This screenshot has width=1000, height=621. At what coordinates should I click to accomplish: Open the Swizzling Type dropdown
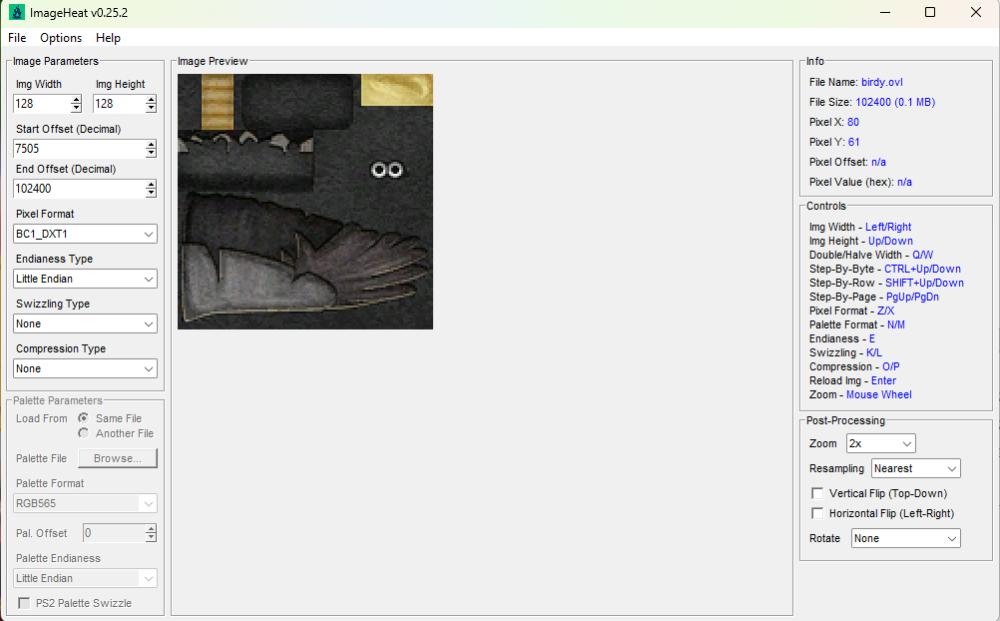(85, 324)
